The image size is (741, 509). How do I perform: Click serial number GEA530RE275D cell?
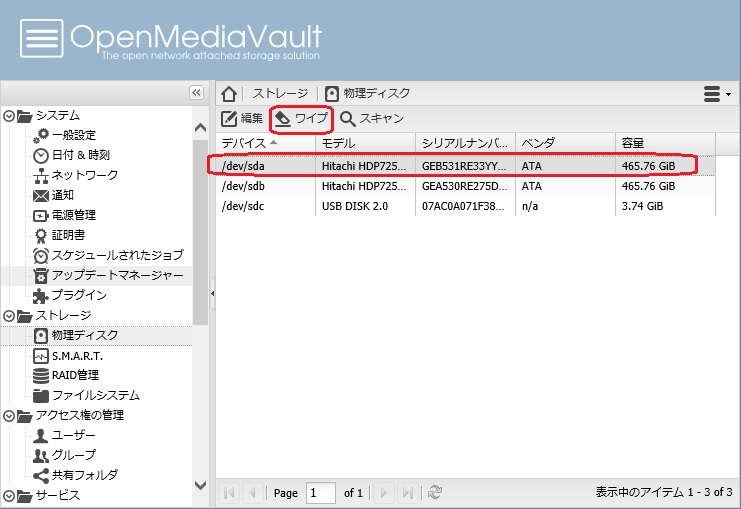point(464,186)
